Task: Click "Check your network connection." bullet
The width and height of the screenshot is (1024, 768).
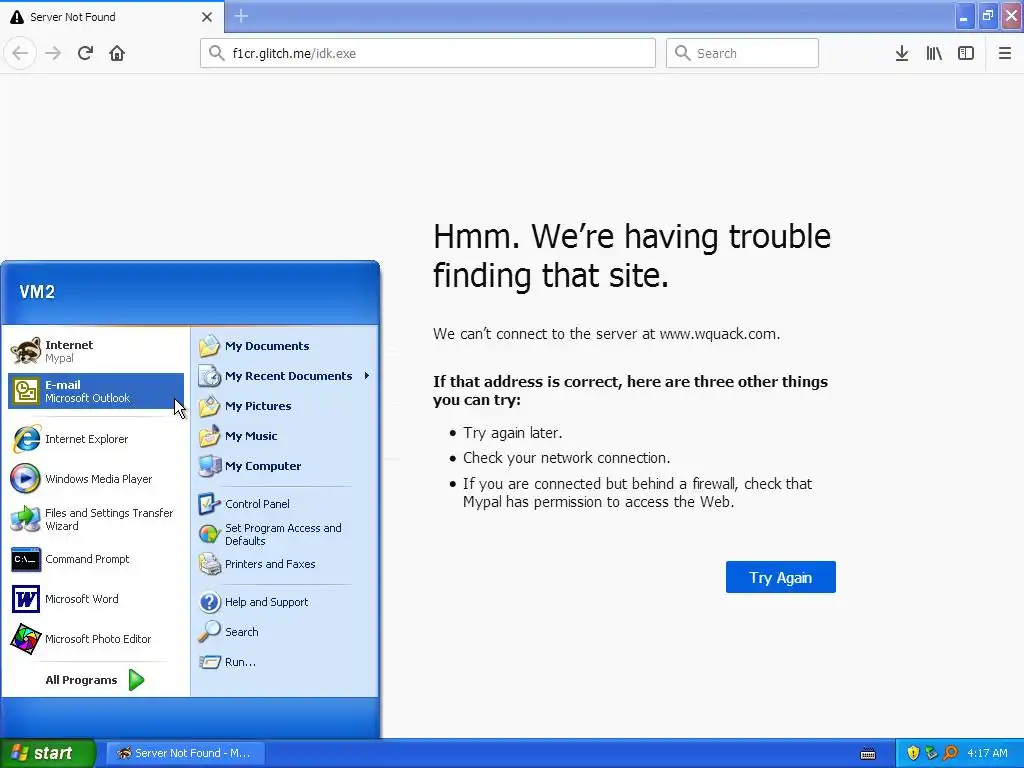Action: coord(566,458)
